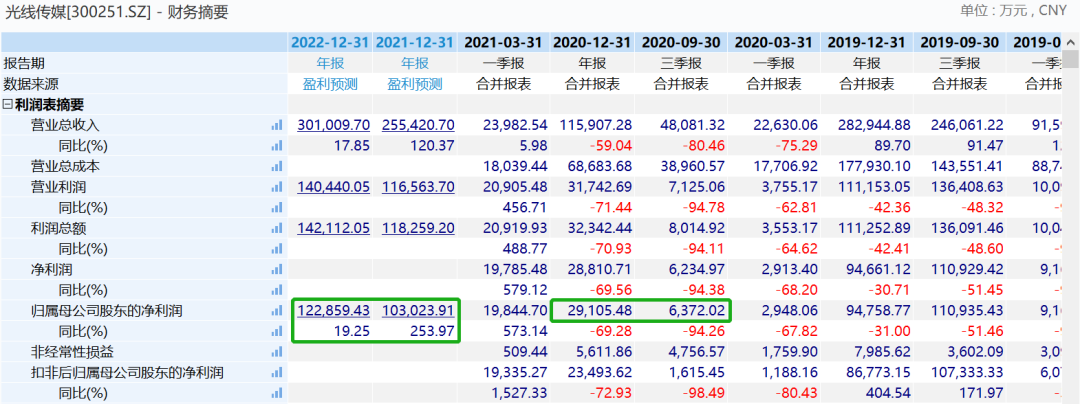This screenshot has width=1080, height=404.
Task: Click 三季报 under 2020-09-30 column
Action: [x=681, y=63]
